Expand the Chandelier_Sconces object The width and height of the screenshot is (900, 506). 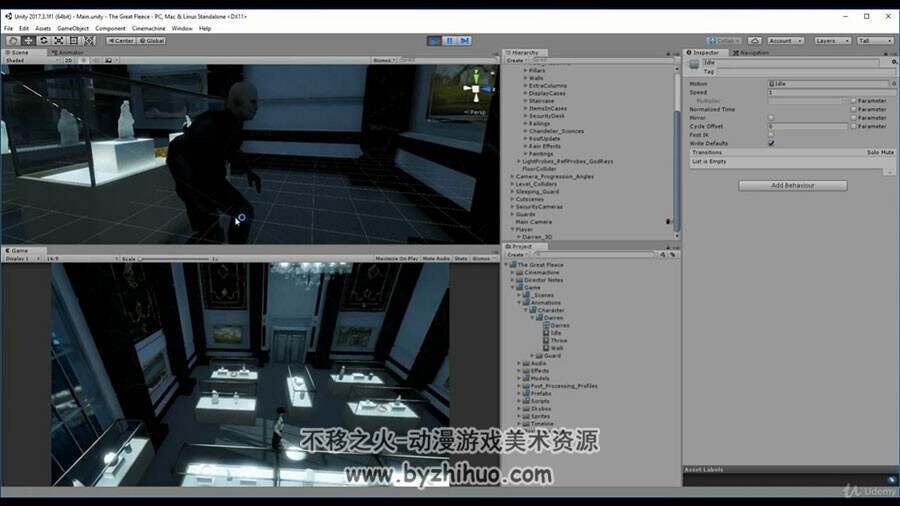tap(525, 131)
